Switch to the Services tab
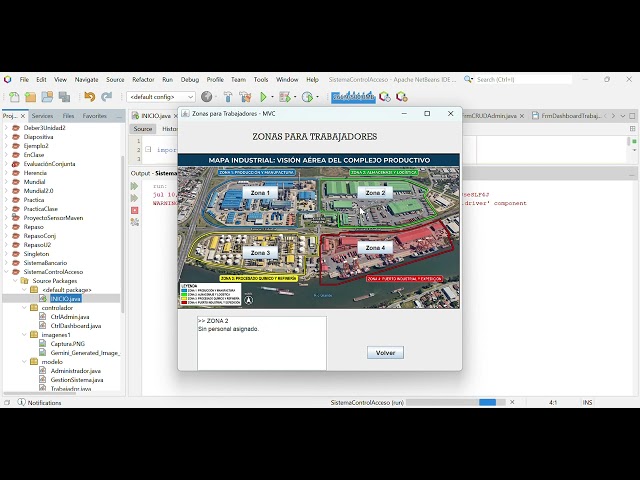The width and height of the screenshot is (640, 480). [42, 116]
